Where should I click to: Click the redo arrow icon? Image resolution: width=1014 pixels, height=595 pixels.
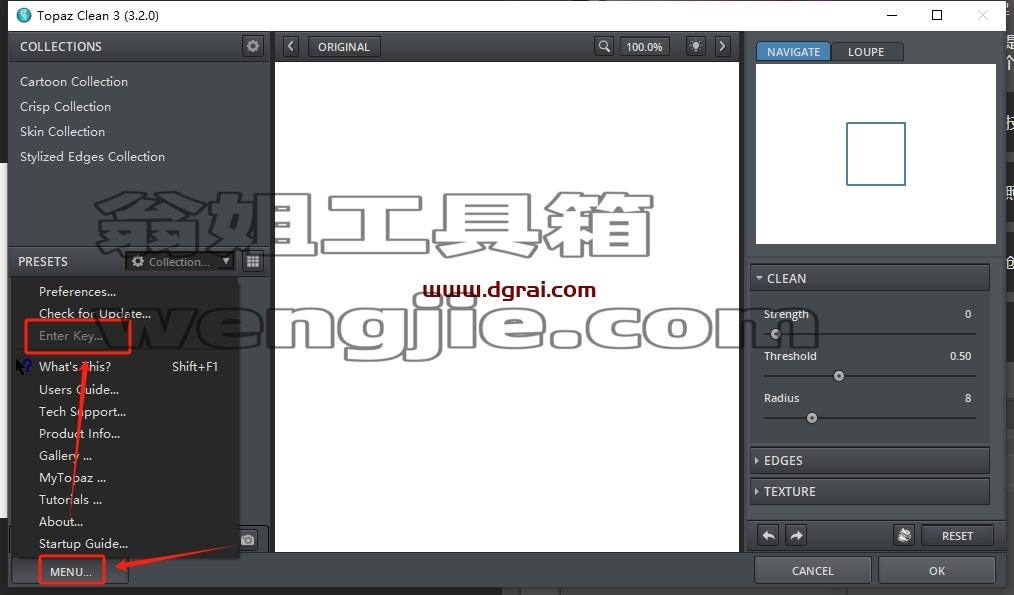tap(796, 536)
